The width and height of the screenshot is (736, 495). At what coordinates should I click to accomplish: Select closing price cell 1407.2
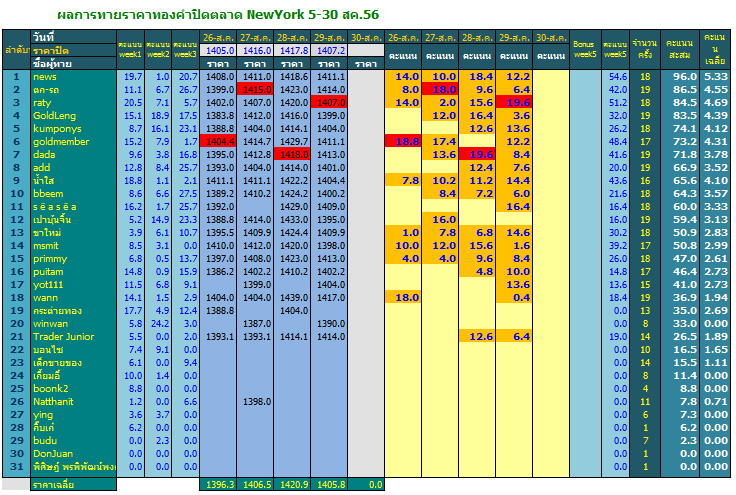[x=329, y=50]
